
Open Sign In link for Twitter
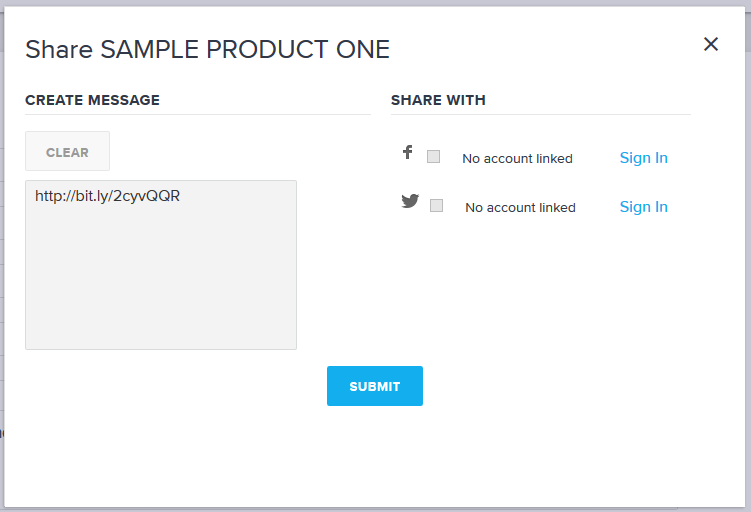coord(643,207)
